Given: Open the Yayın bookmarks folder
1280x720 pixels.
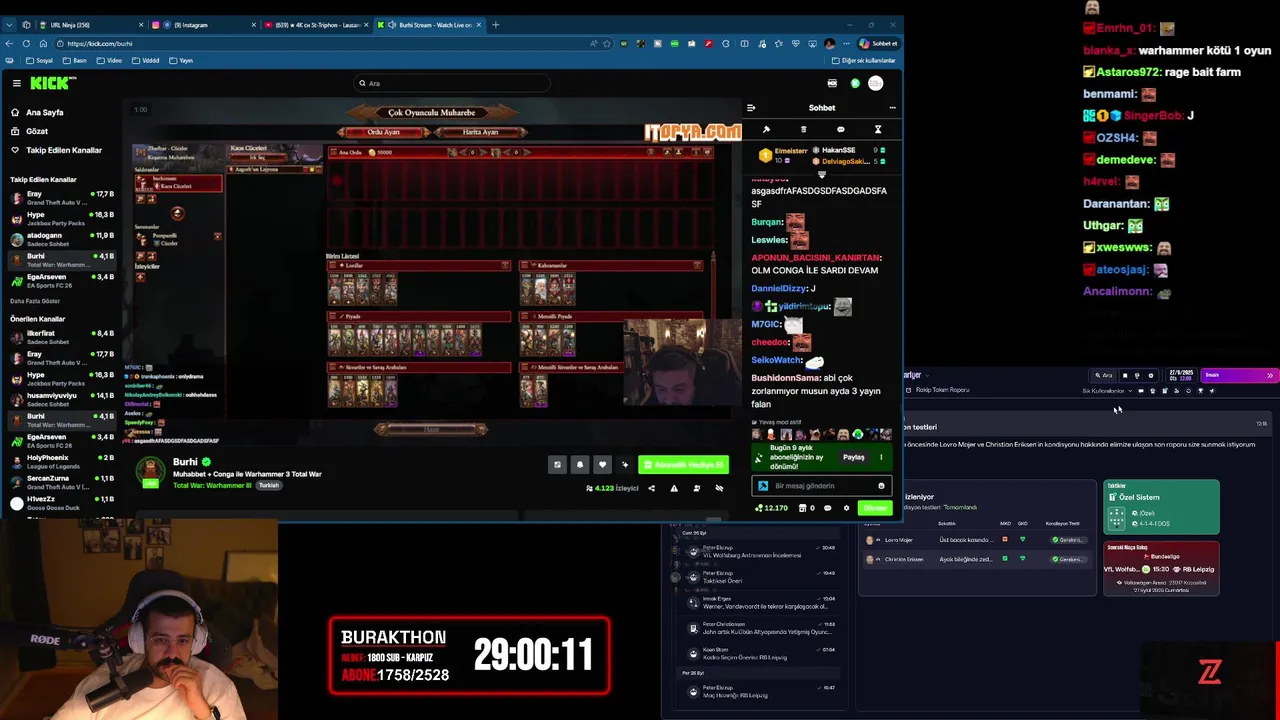Looking at the screenshot, I should [182, 61].
